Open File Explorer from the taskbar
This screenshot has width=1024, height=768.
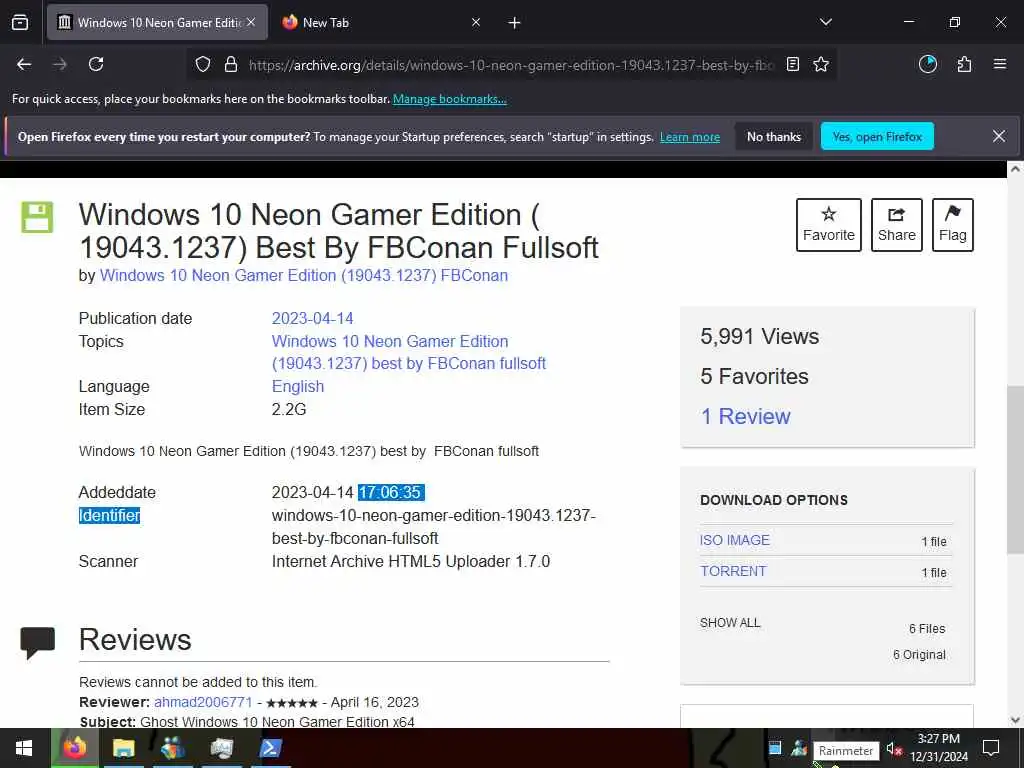point(123,748)
